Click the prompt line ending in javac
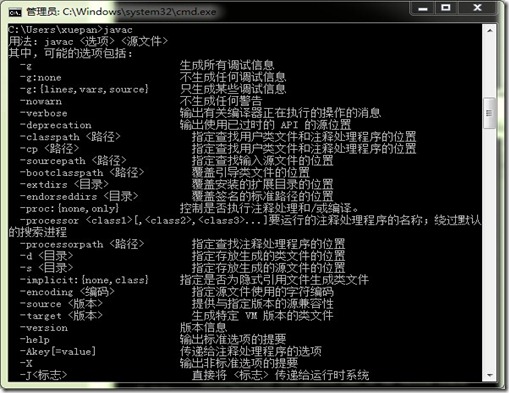This screenshot has height=393, width=509. (x=70, y=30)
